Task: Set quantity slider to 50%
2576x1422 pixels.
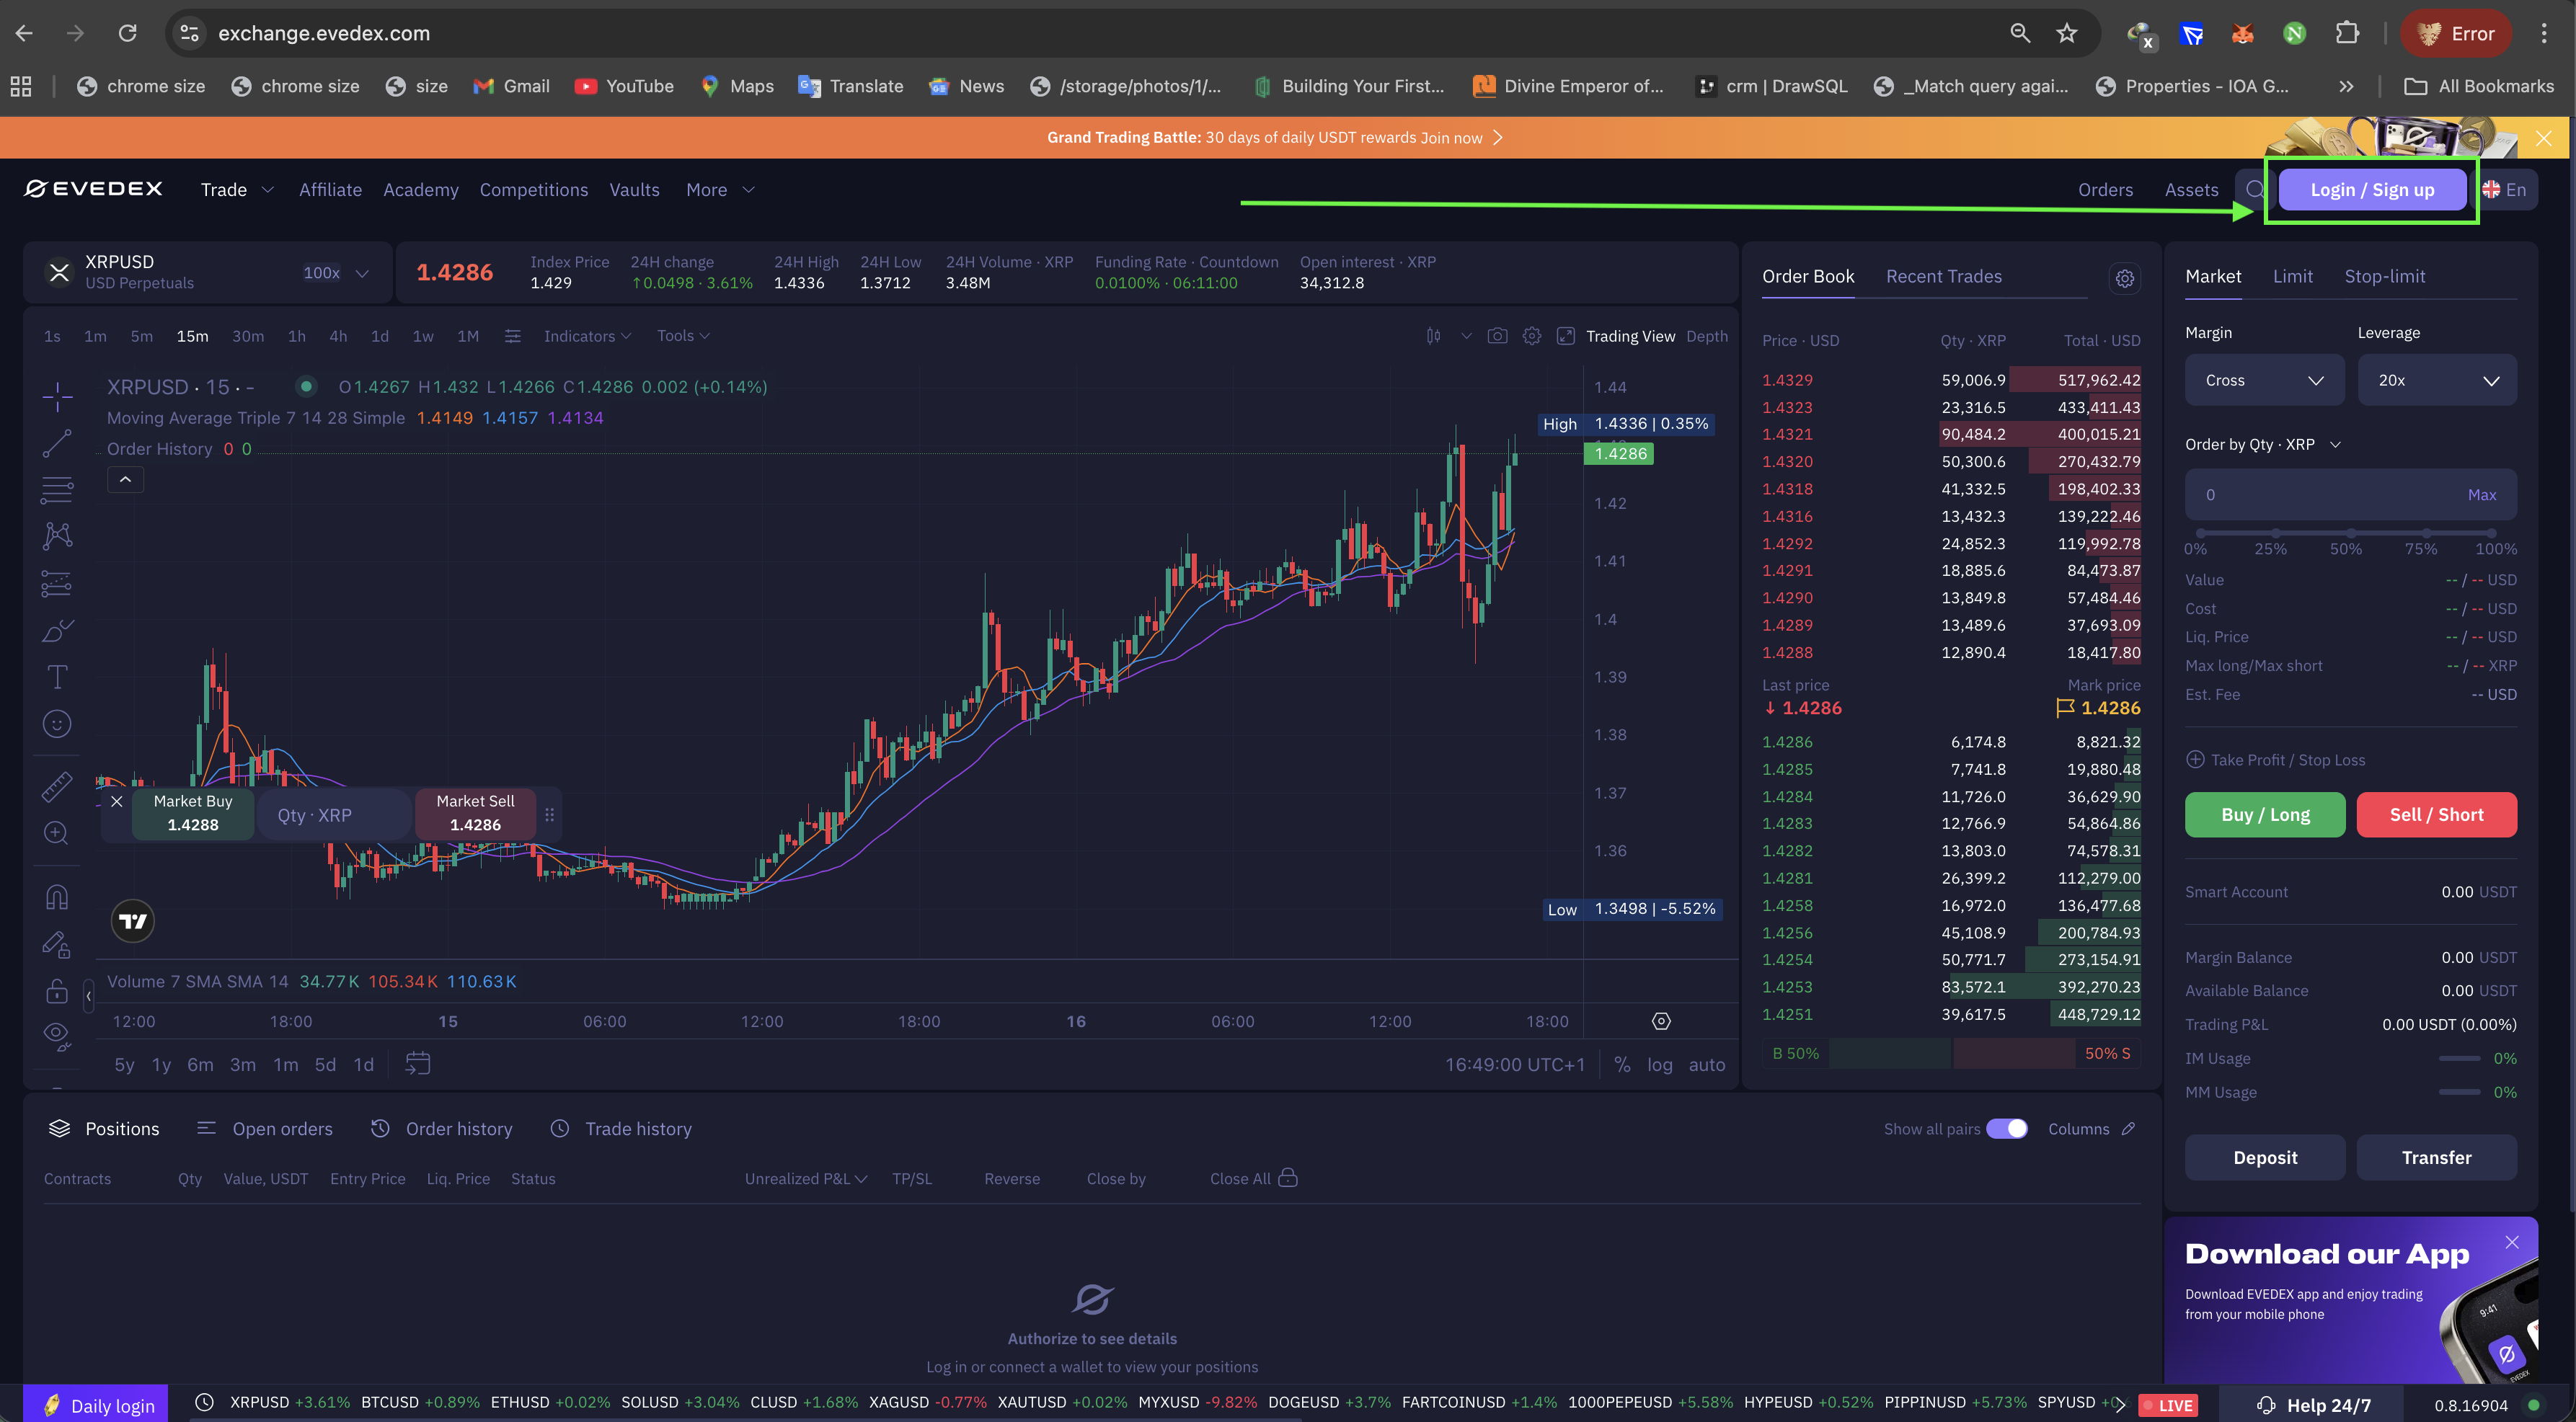Action: (x=2350, y=533)
